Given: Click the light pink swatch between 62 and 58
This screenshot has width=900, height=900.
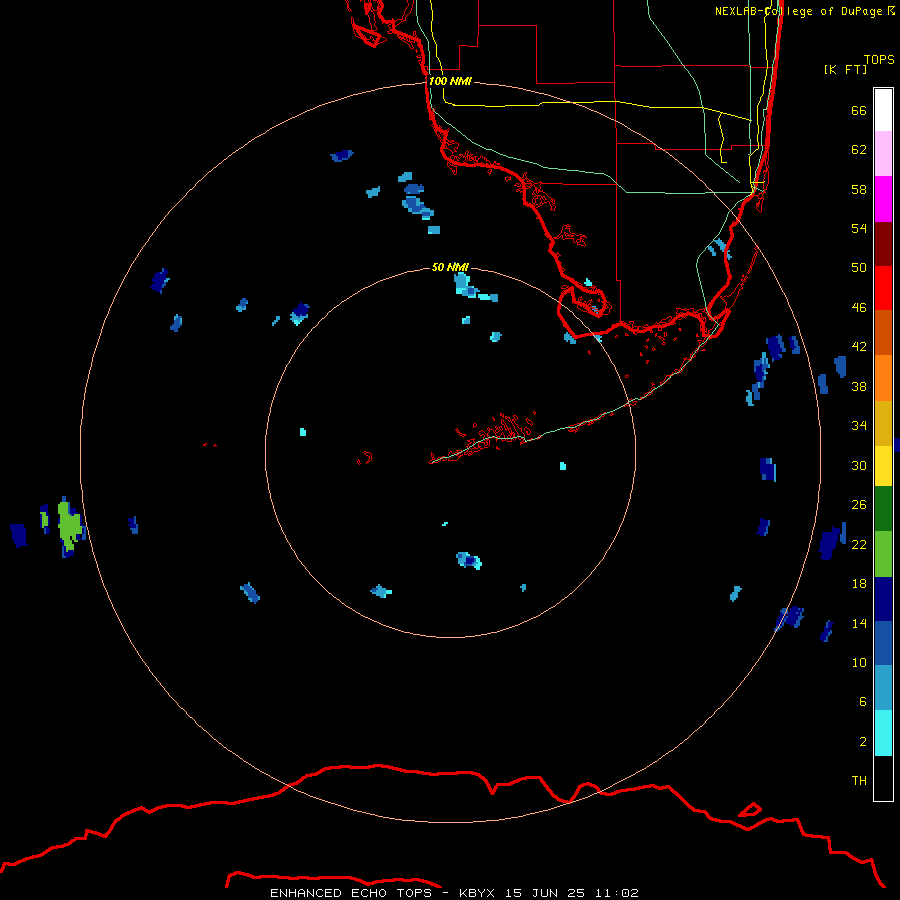Looking at the screenshot, I should click(x=883, y=154).
